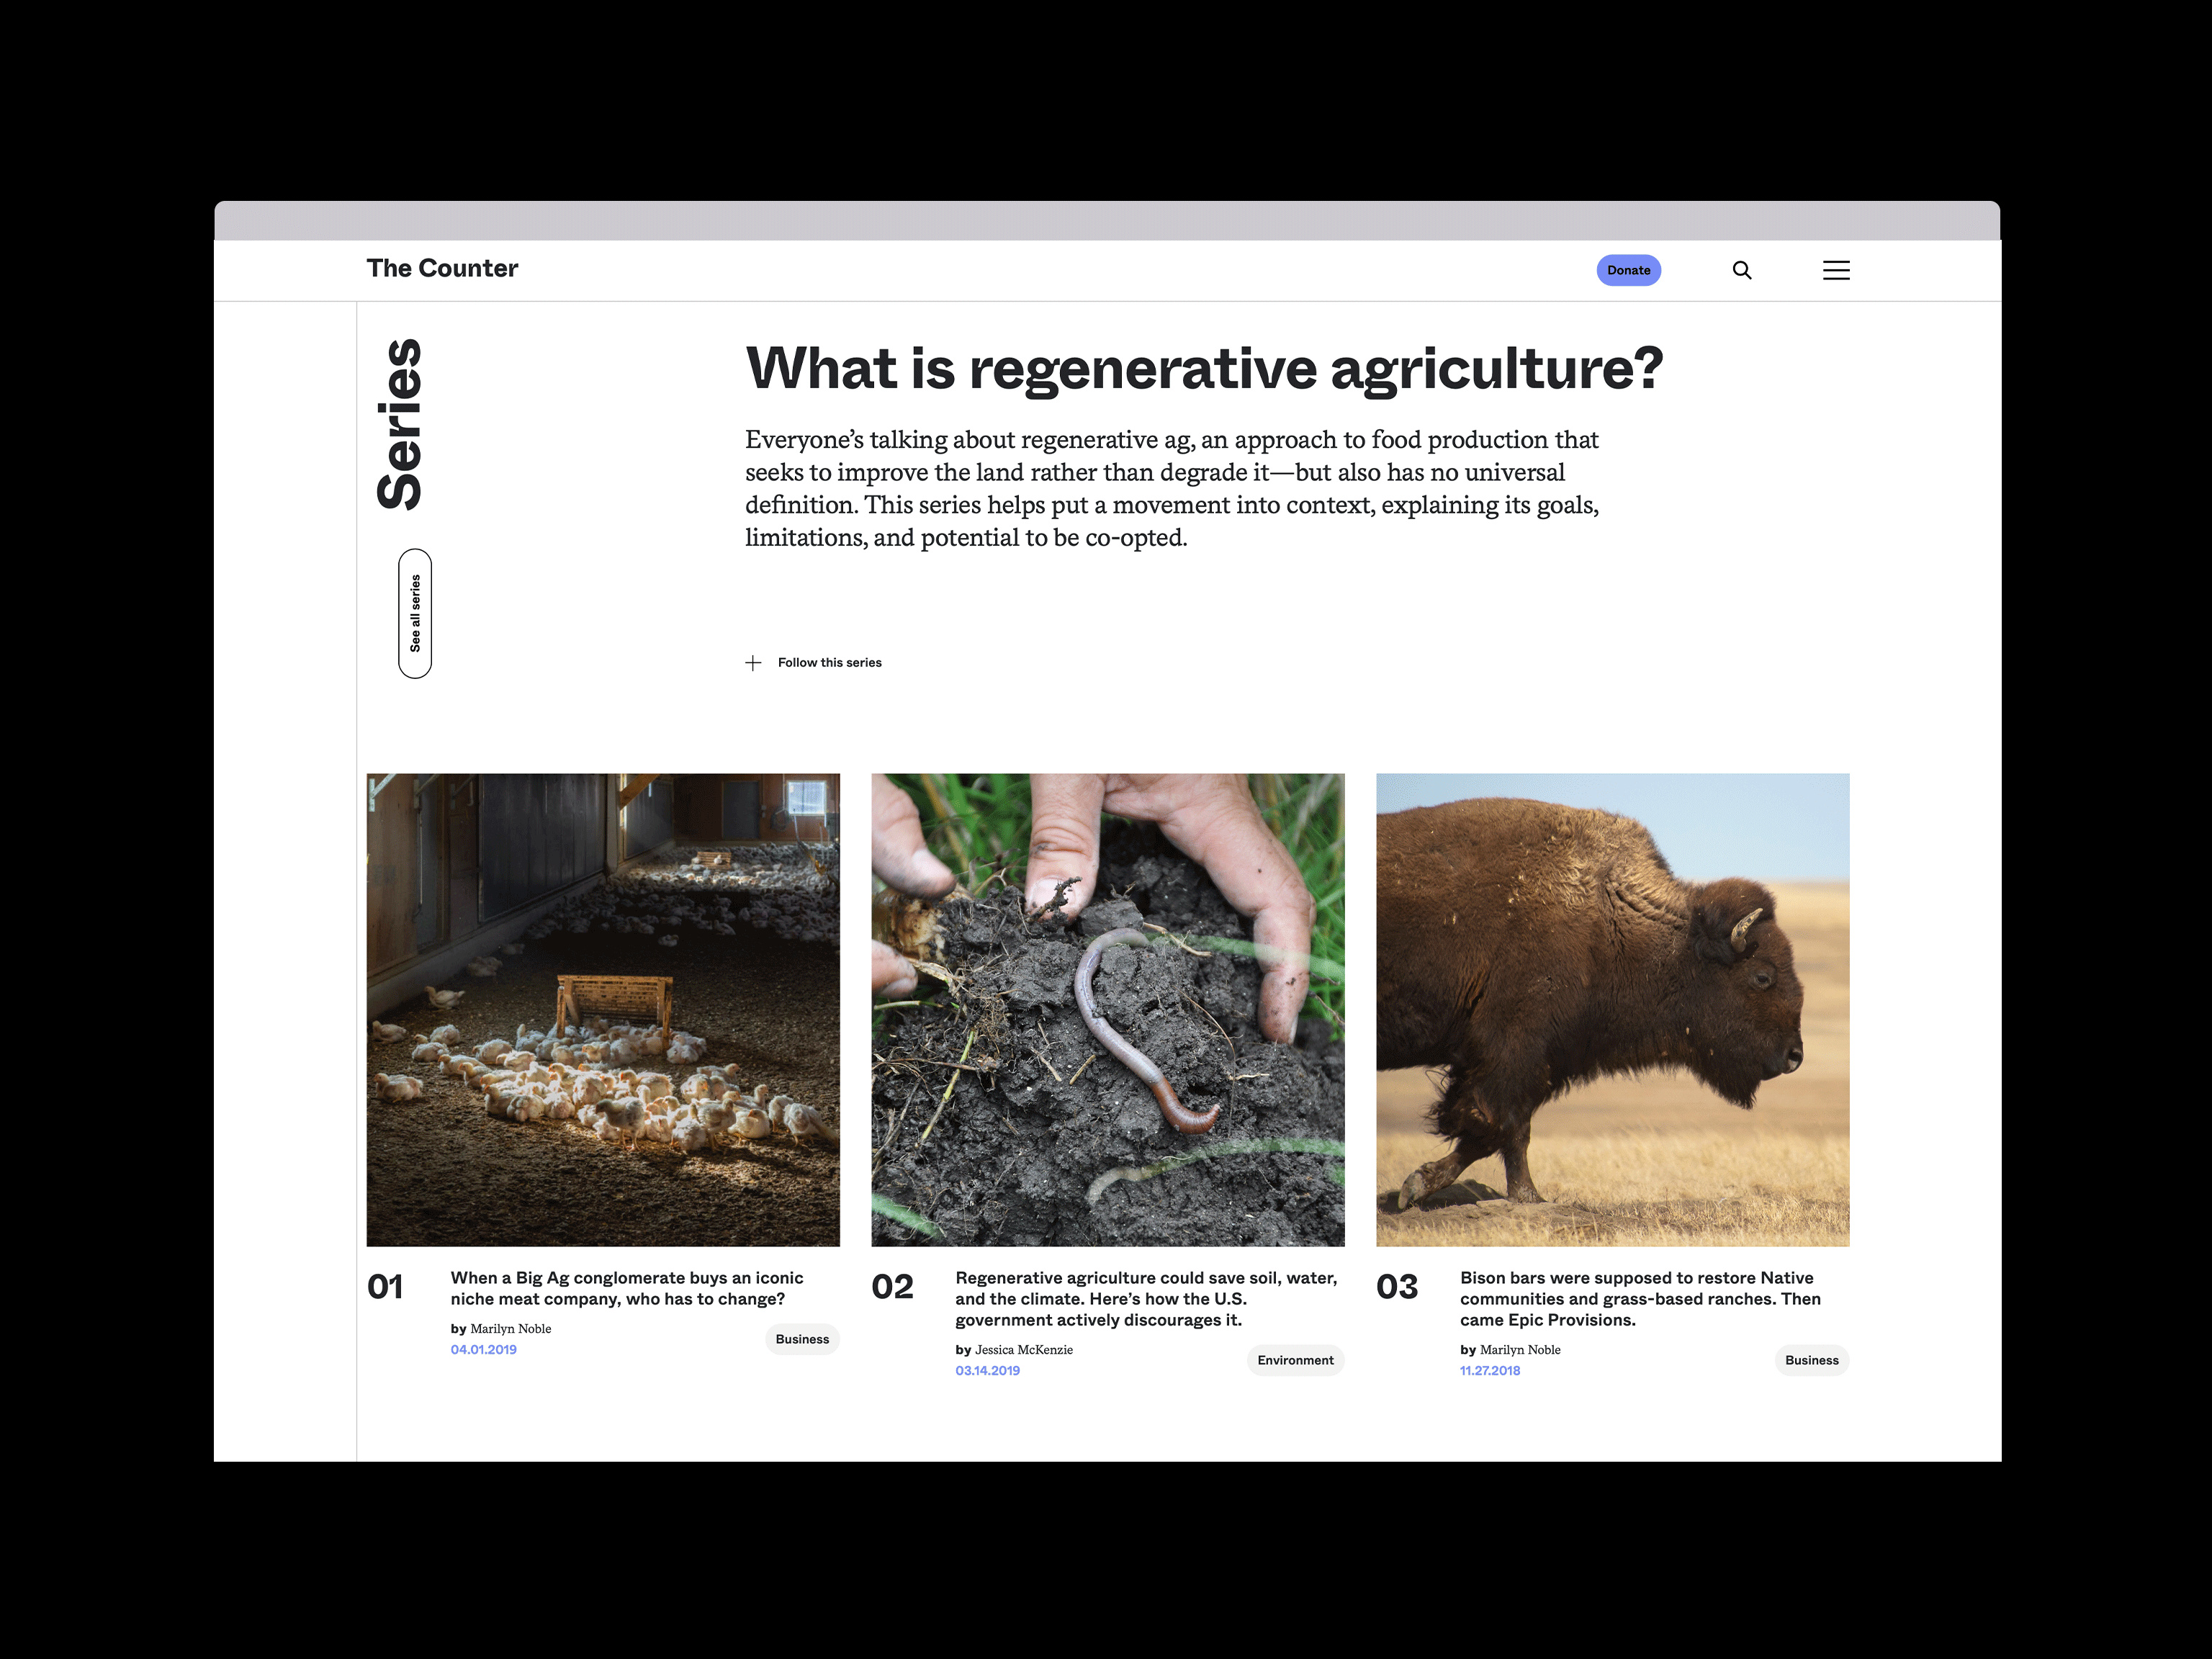Image resolution: width=2212 pixels, height=1659 pixels.
Task: Click the Donate button
Action: pos(1628,270)
